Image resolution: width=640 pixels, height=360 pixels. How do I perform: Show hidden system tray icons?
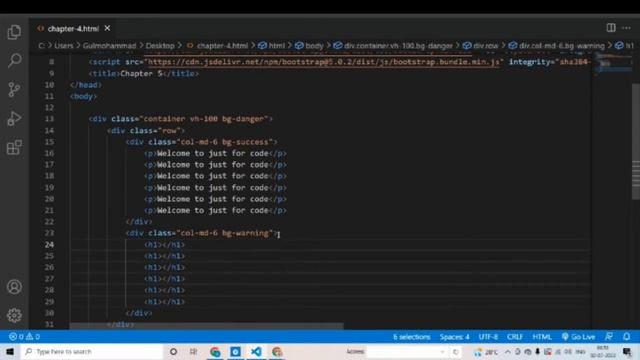point(507,351)
